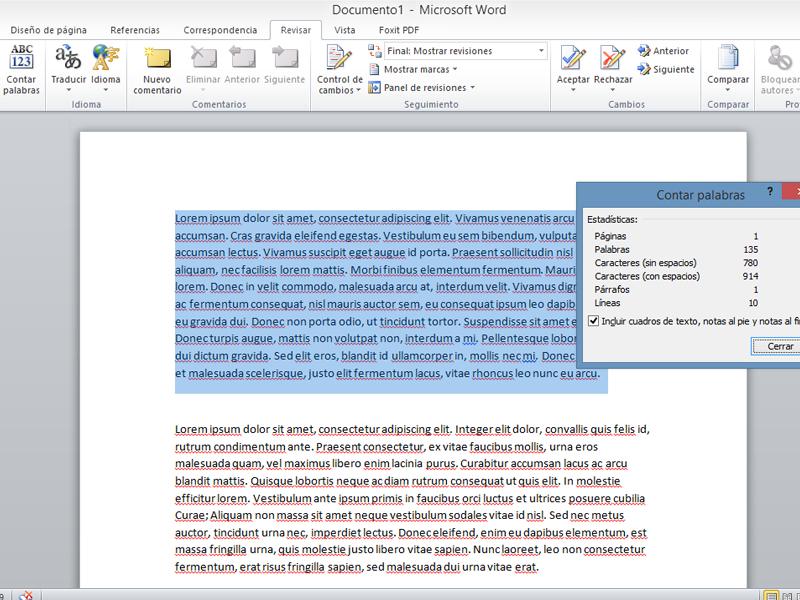The height and width of the screenshot is (600, 800).
Task: Expand the Panel de revisiones dropdown
Action: pos(422,88)
